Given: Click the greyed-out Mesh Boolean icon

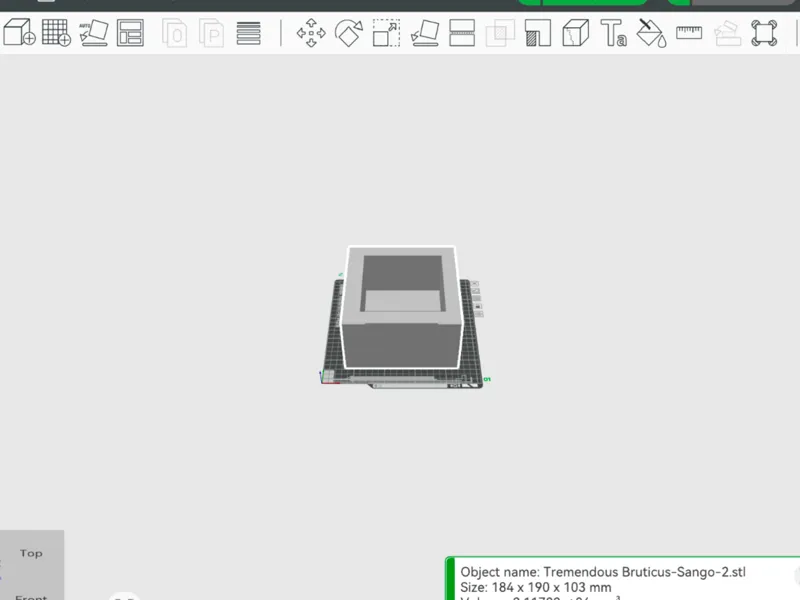Looking at the screenshot, I should pyautogui.click(x=500, y=33).
